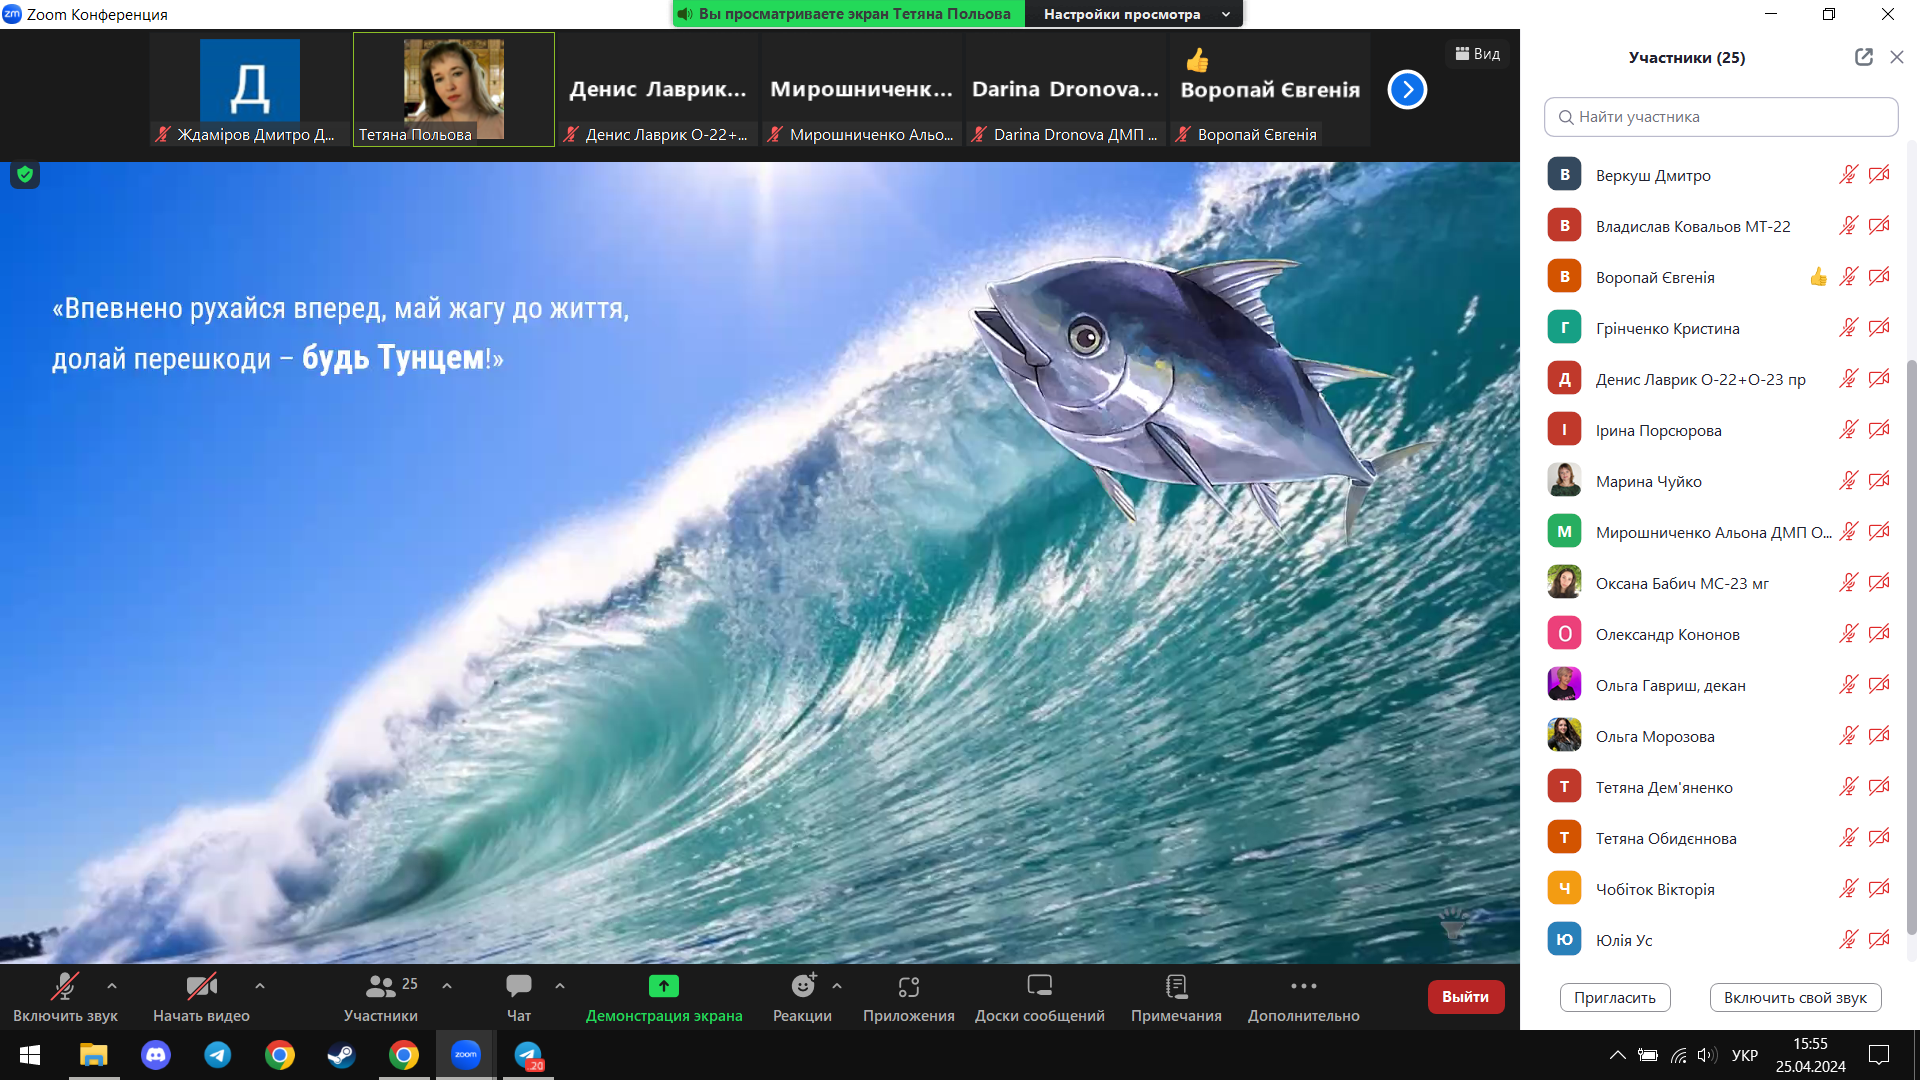Click the Пригласить button
Image resolution: width=1920 pixels, height=1080 pixels.
click(x=1614, y=997)
